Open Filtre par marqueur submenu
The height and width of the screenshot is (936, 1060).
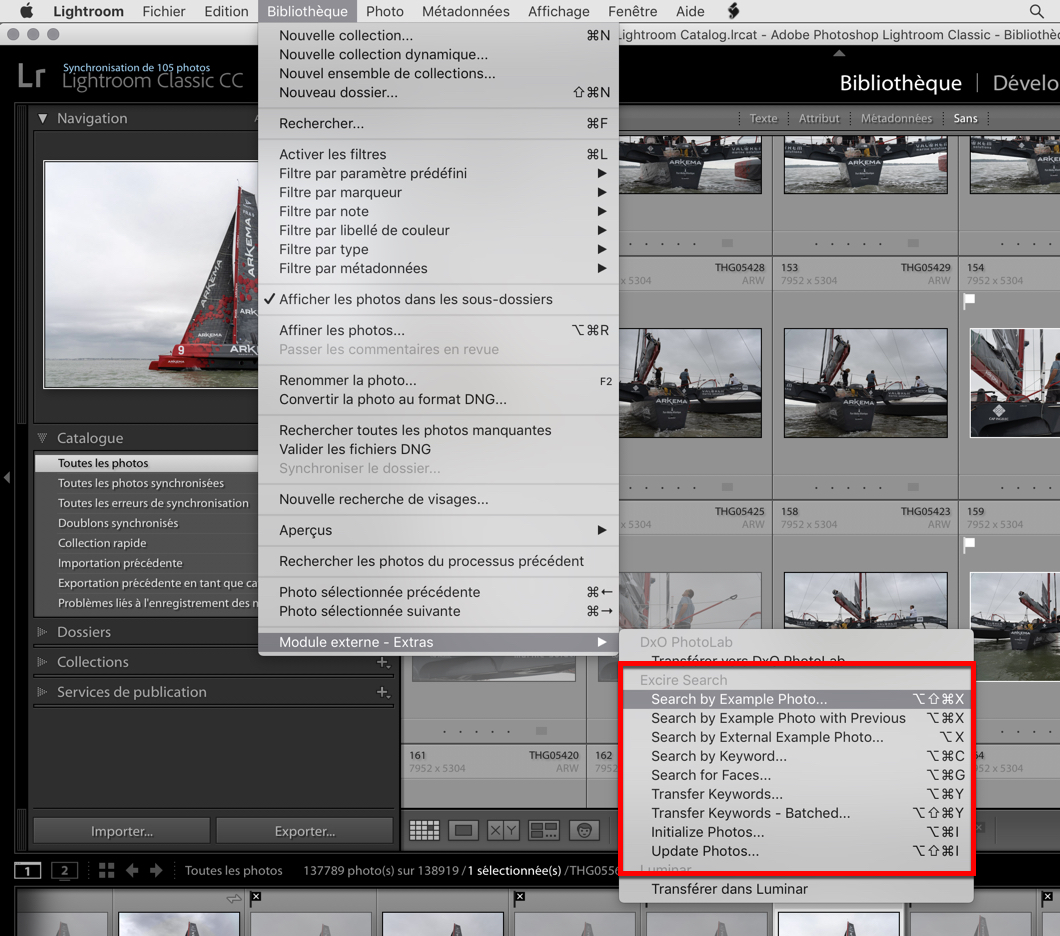438,193
